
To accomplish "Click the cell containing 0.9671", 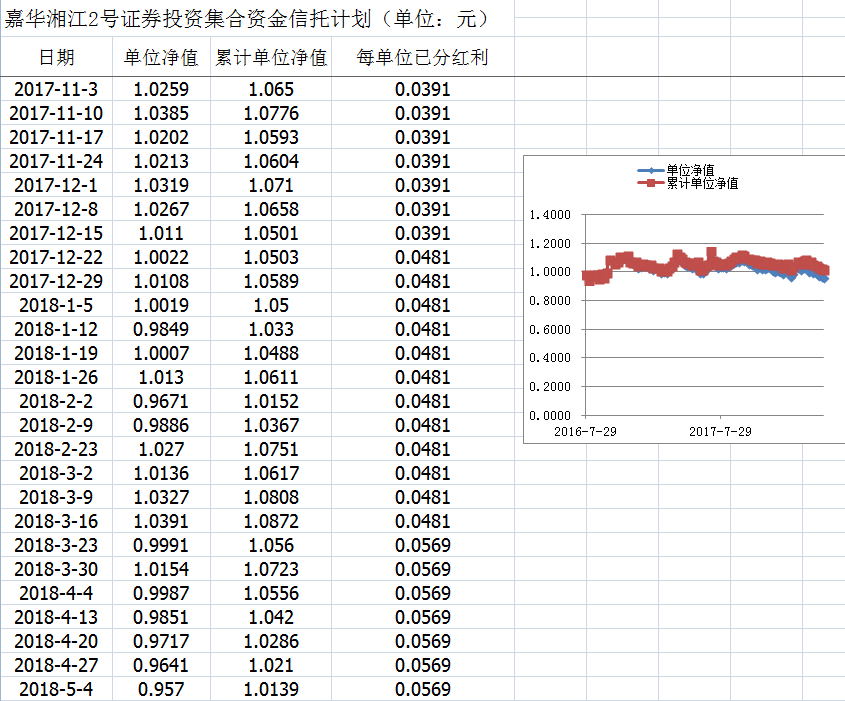I will (x=161, y=401).
